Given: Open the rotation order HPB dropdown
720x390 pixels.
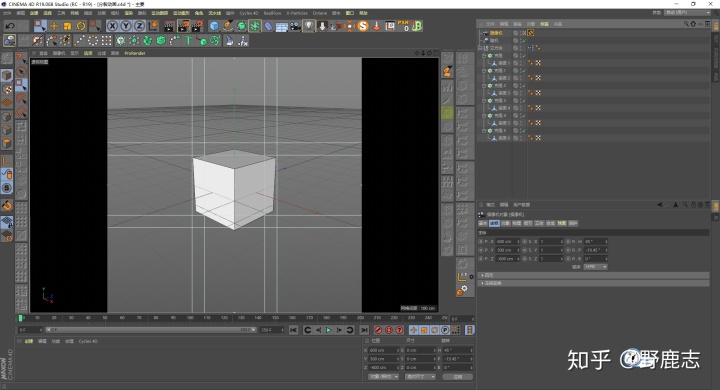Looking at the screenshot, I should point(596,267).
